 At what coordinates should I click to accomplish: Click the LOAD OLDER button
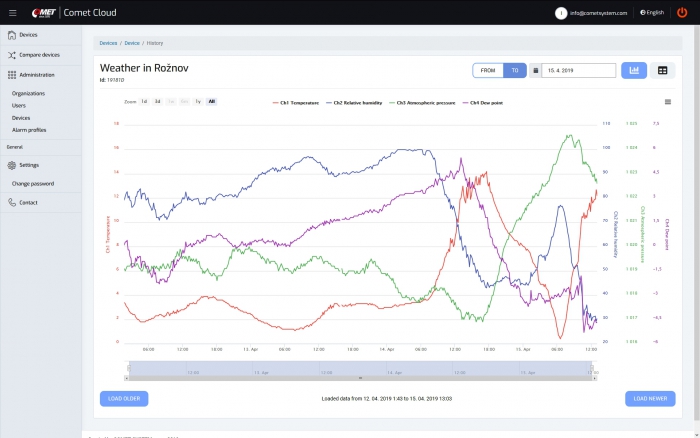coord(124,398)
